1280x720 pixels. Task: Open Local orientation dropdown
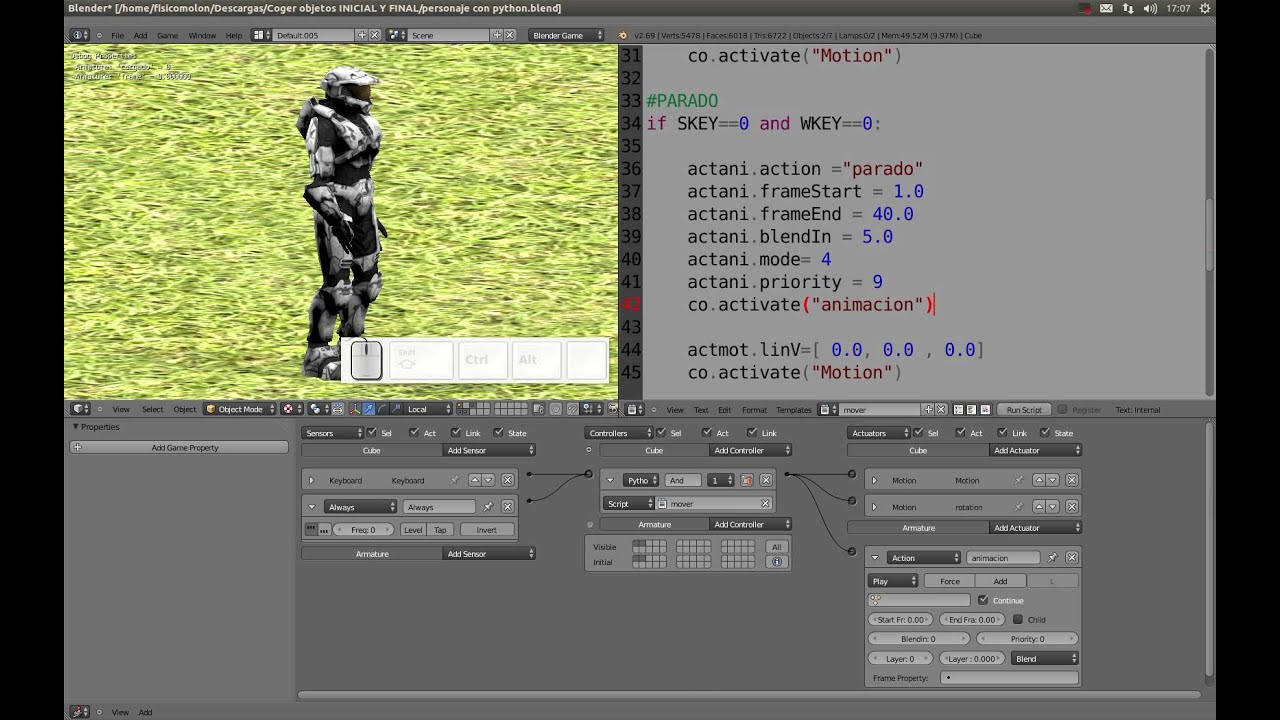(x=430, y=409)
